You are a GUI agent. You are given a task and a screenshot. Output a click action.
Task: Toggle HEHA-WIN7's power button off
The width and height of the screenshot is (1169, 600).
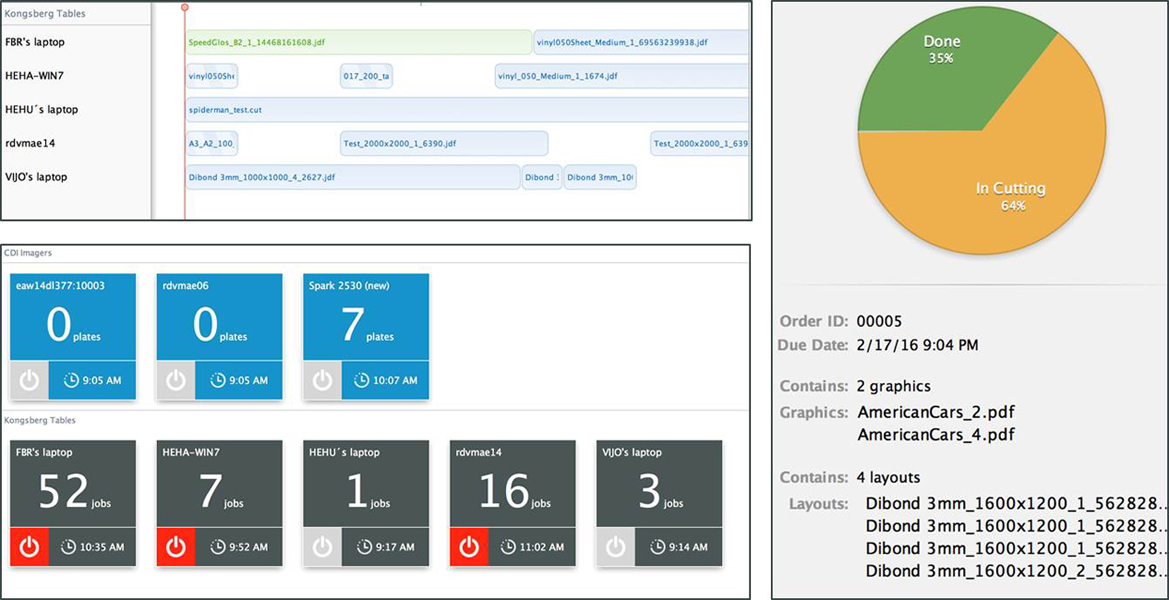[x=175, y=547]
